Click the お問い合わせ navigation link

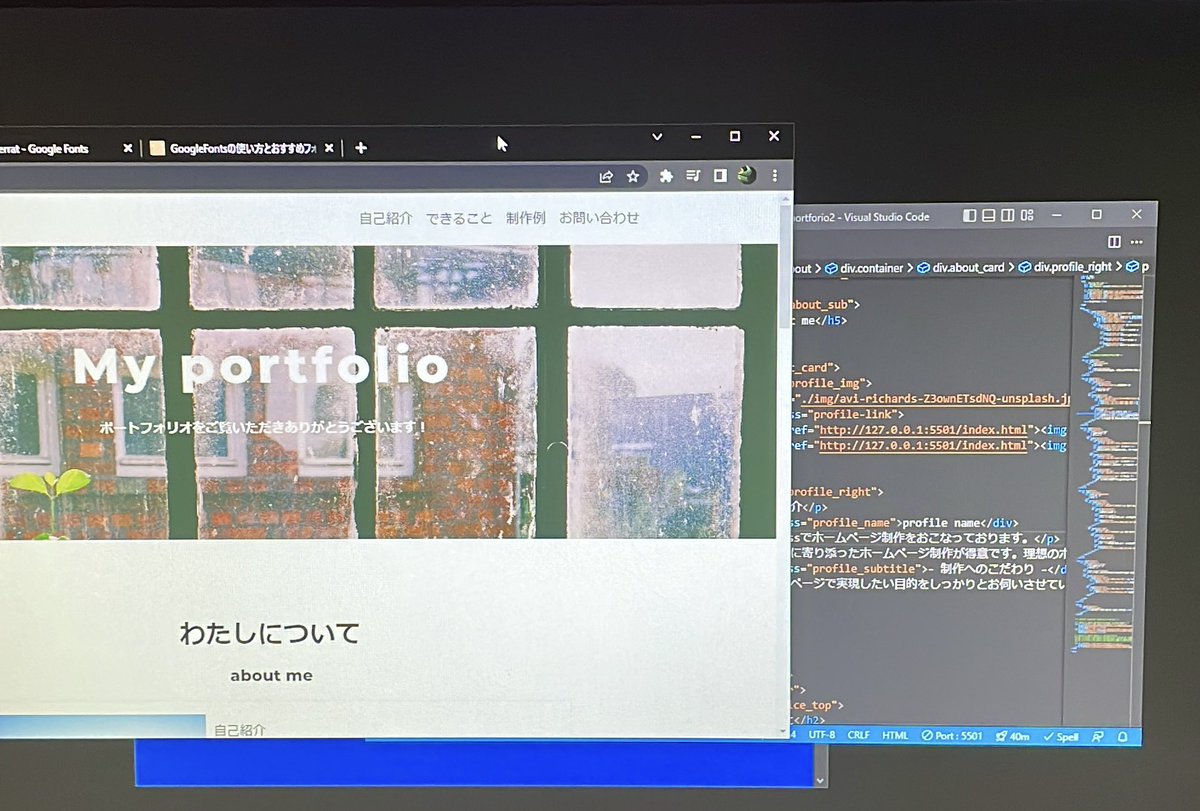pyautogui.click(x=600, y=217)
